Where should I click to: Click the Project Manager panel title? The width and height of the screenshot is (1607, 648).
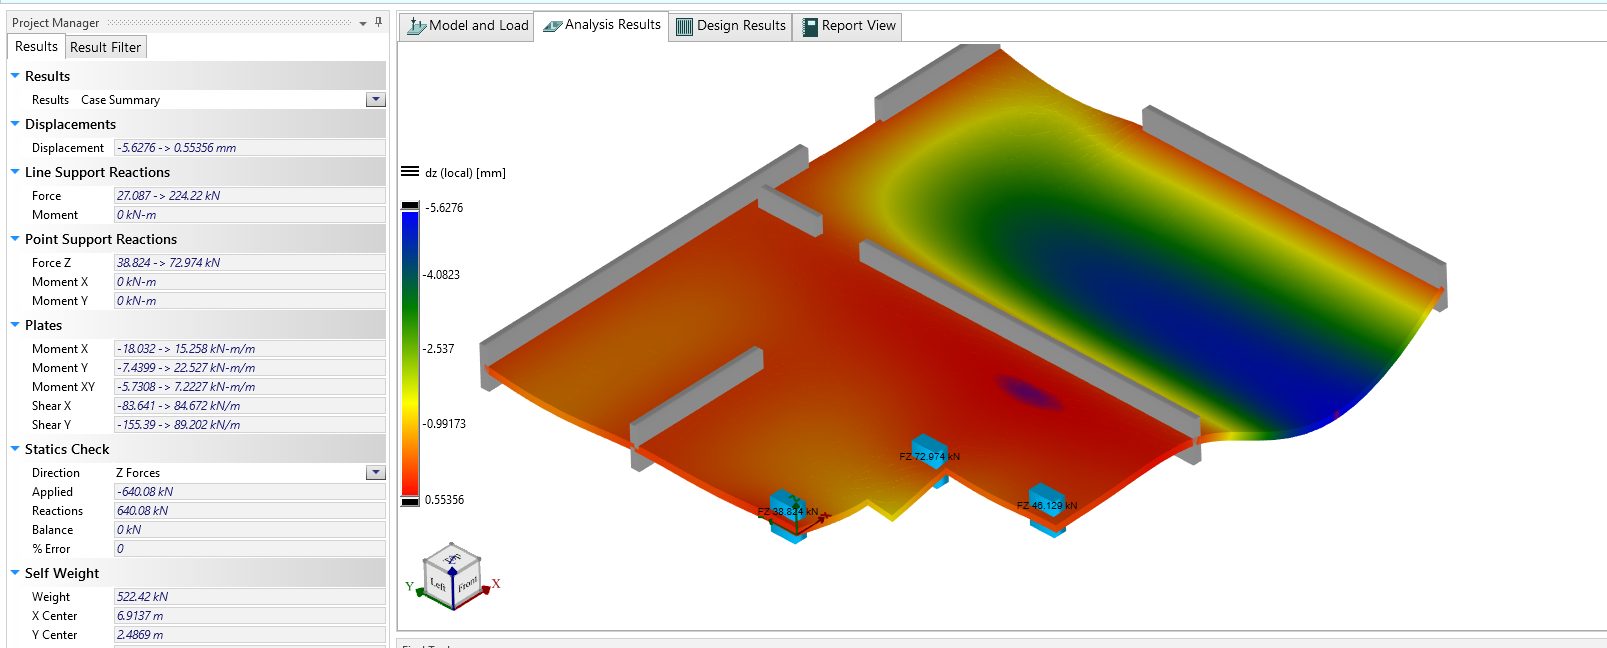pos(55,23)
